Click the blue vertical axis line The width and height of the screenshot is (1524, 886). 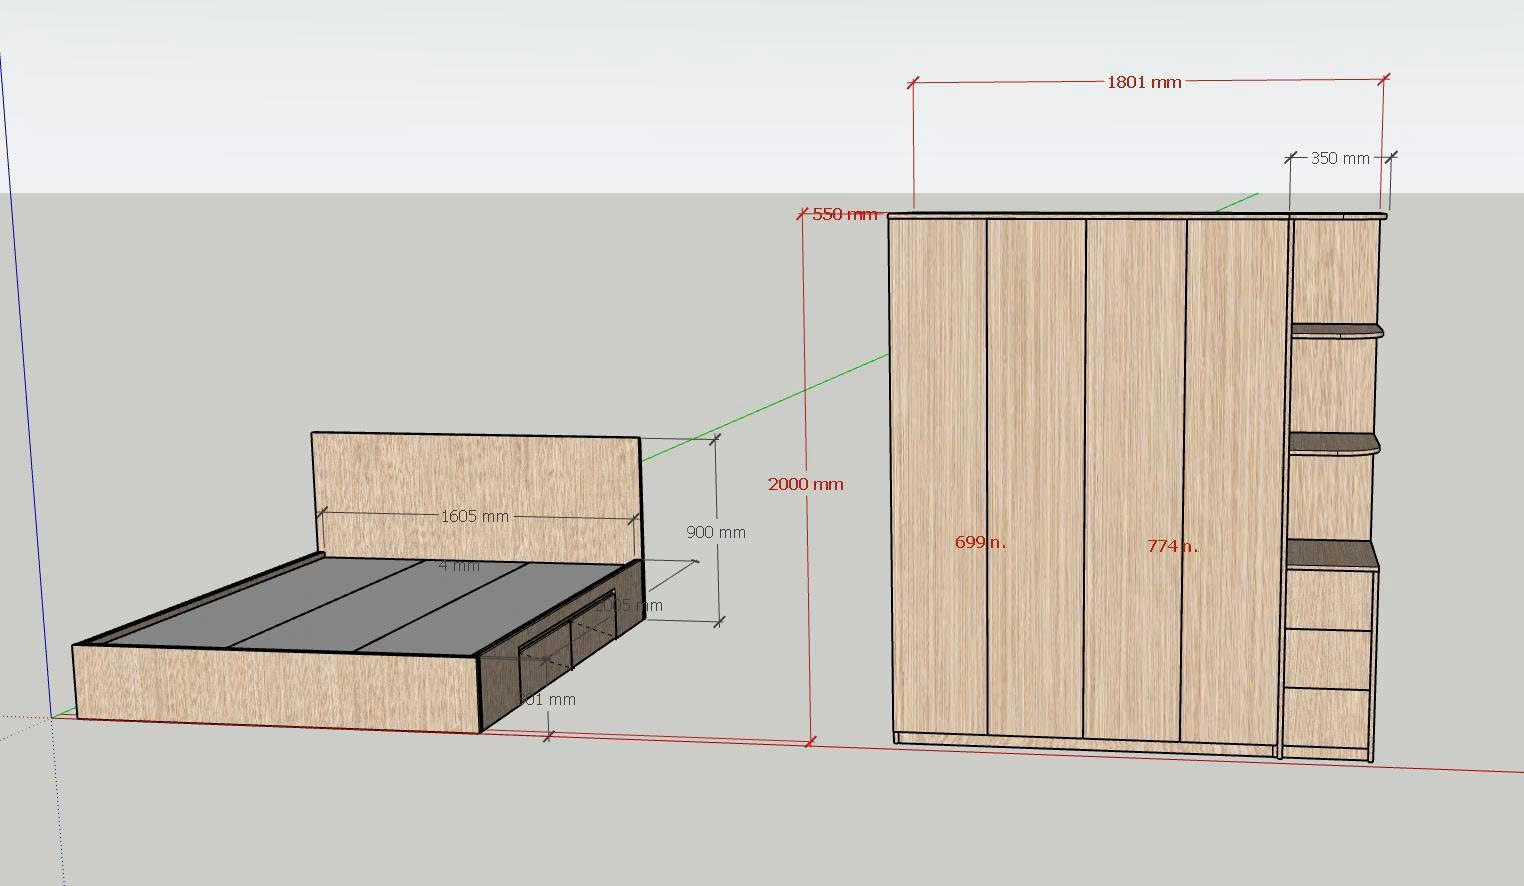[x=28, y=400]
